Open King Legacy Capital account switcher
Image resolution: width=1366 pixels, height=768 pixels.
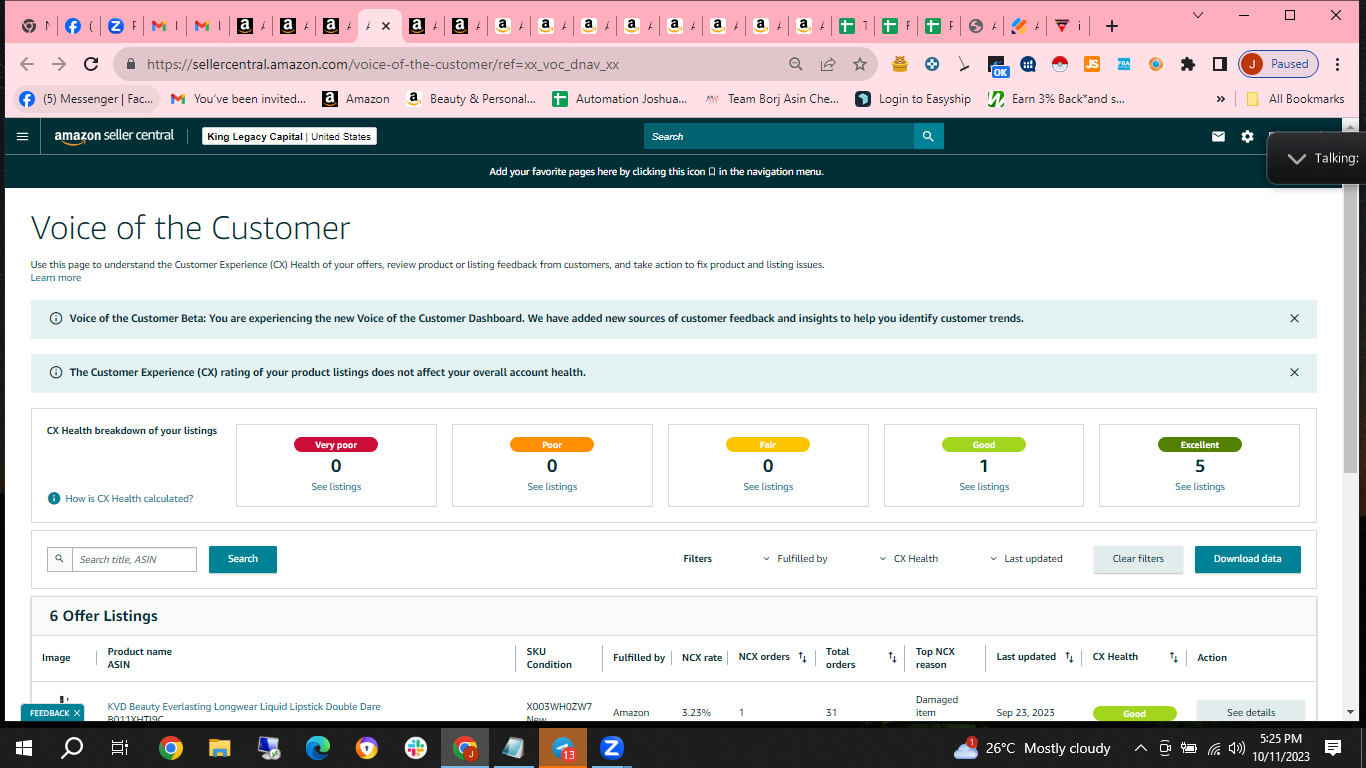click(x=289, y=136)
